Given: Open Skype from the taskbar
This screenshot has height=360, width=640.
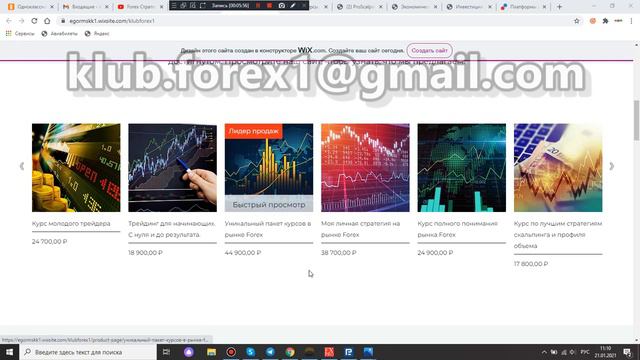Looking at the screenshot, I should click(251, 352).
